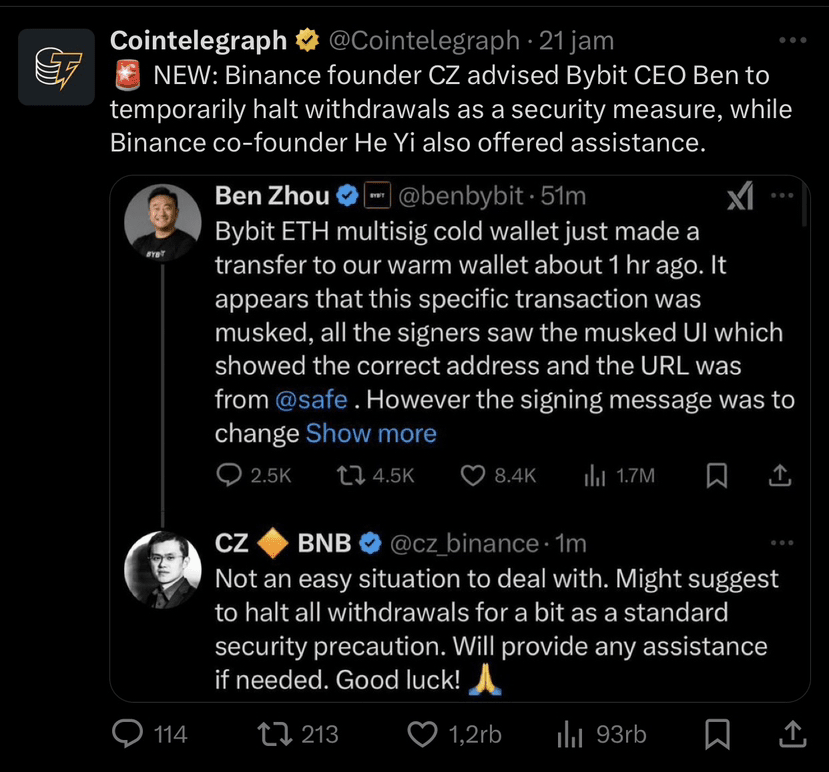Reply to Ben Zhou's tweet

pyautogui.click(x=230, y=477)
